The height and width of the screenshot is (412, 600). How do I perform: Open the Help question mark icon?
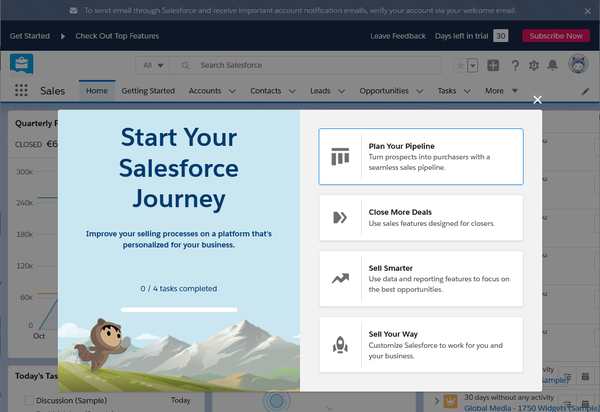(x=515, y=65)
